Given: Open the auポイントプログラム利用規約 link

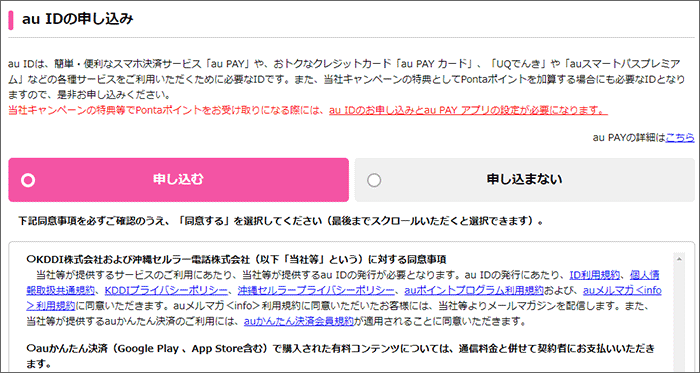Looking at the screenshot, I should [x=474, y=291].
